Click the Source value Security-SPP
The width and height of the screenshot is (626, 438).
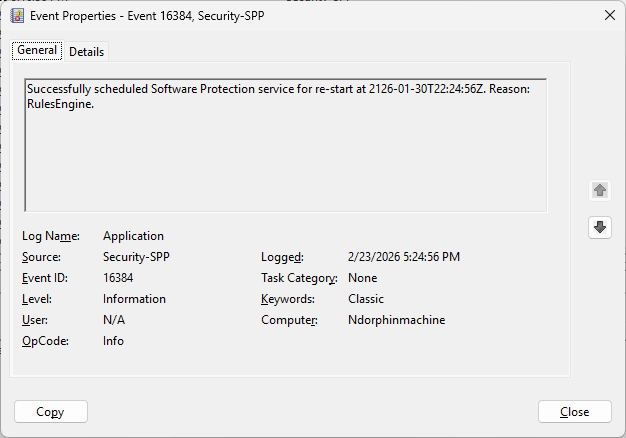coord(135,257)
